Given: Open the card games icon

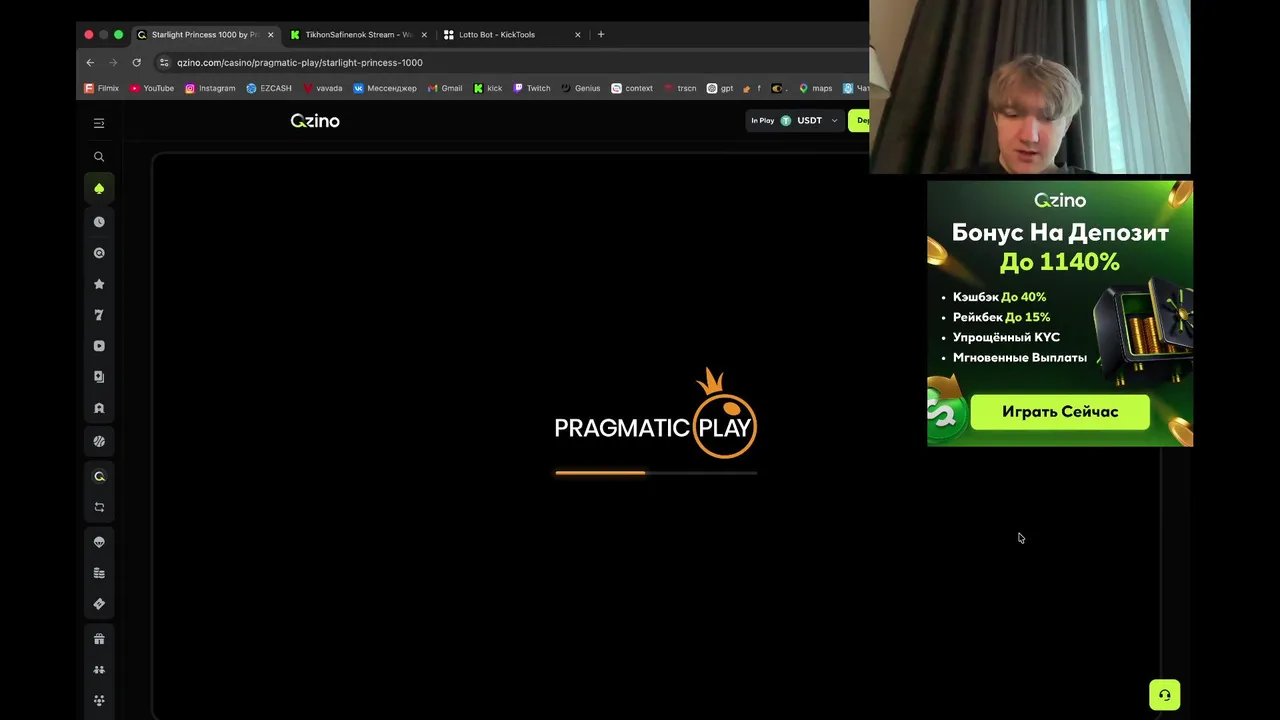Looking at the screenshot, I should 99,377.
